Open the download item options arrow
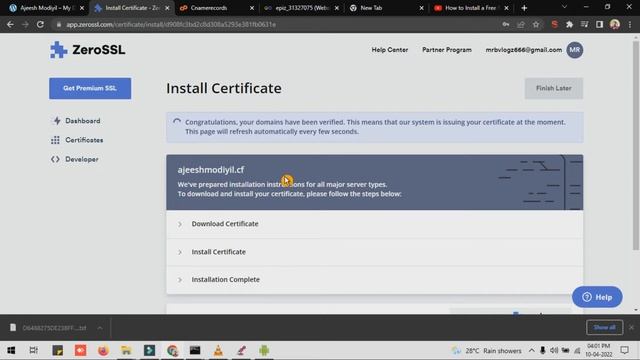This screenshot has width=640, height=360. coord(100,328)
